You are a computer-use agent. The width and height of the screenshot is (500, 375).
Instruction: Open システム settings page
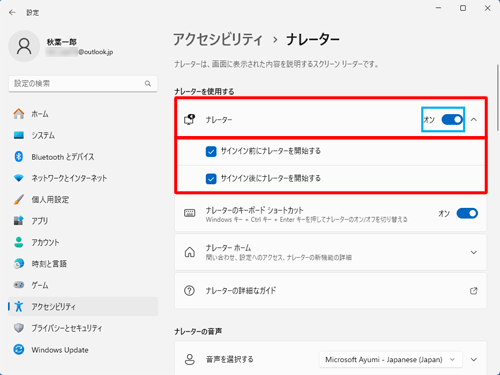click(x=83, y=135)
